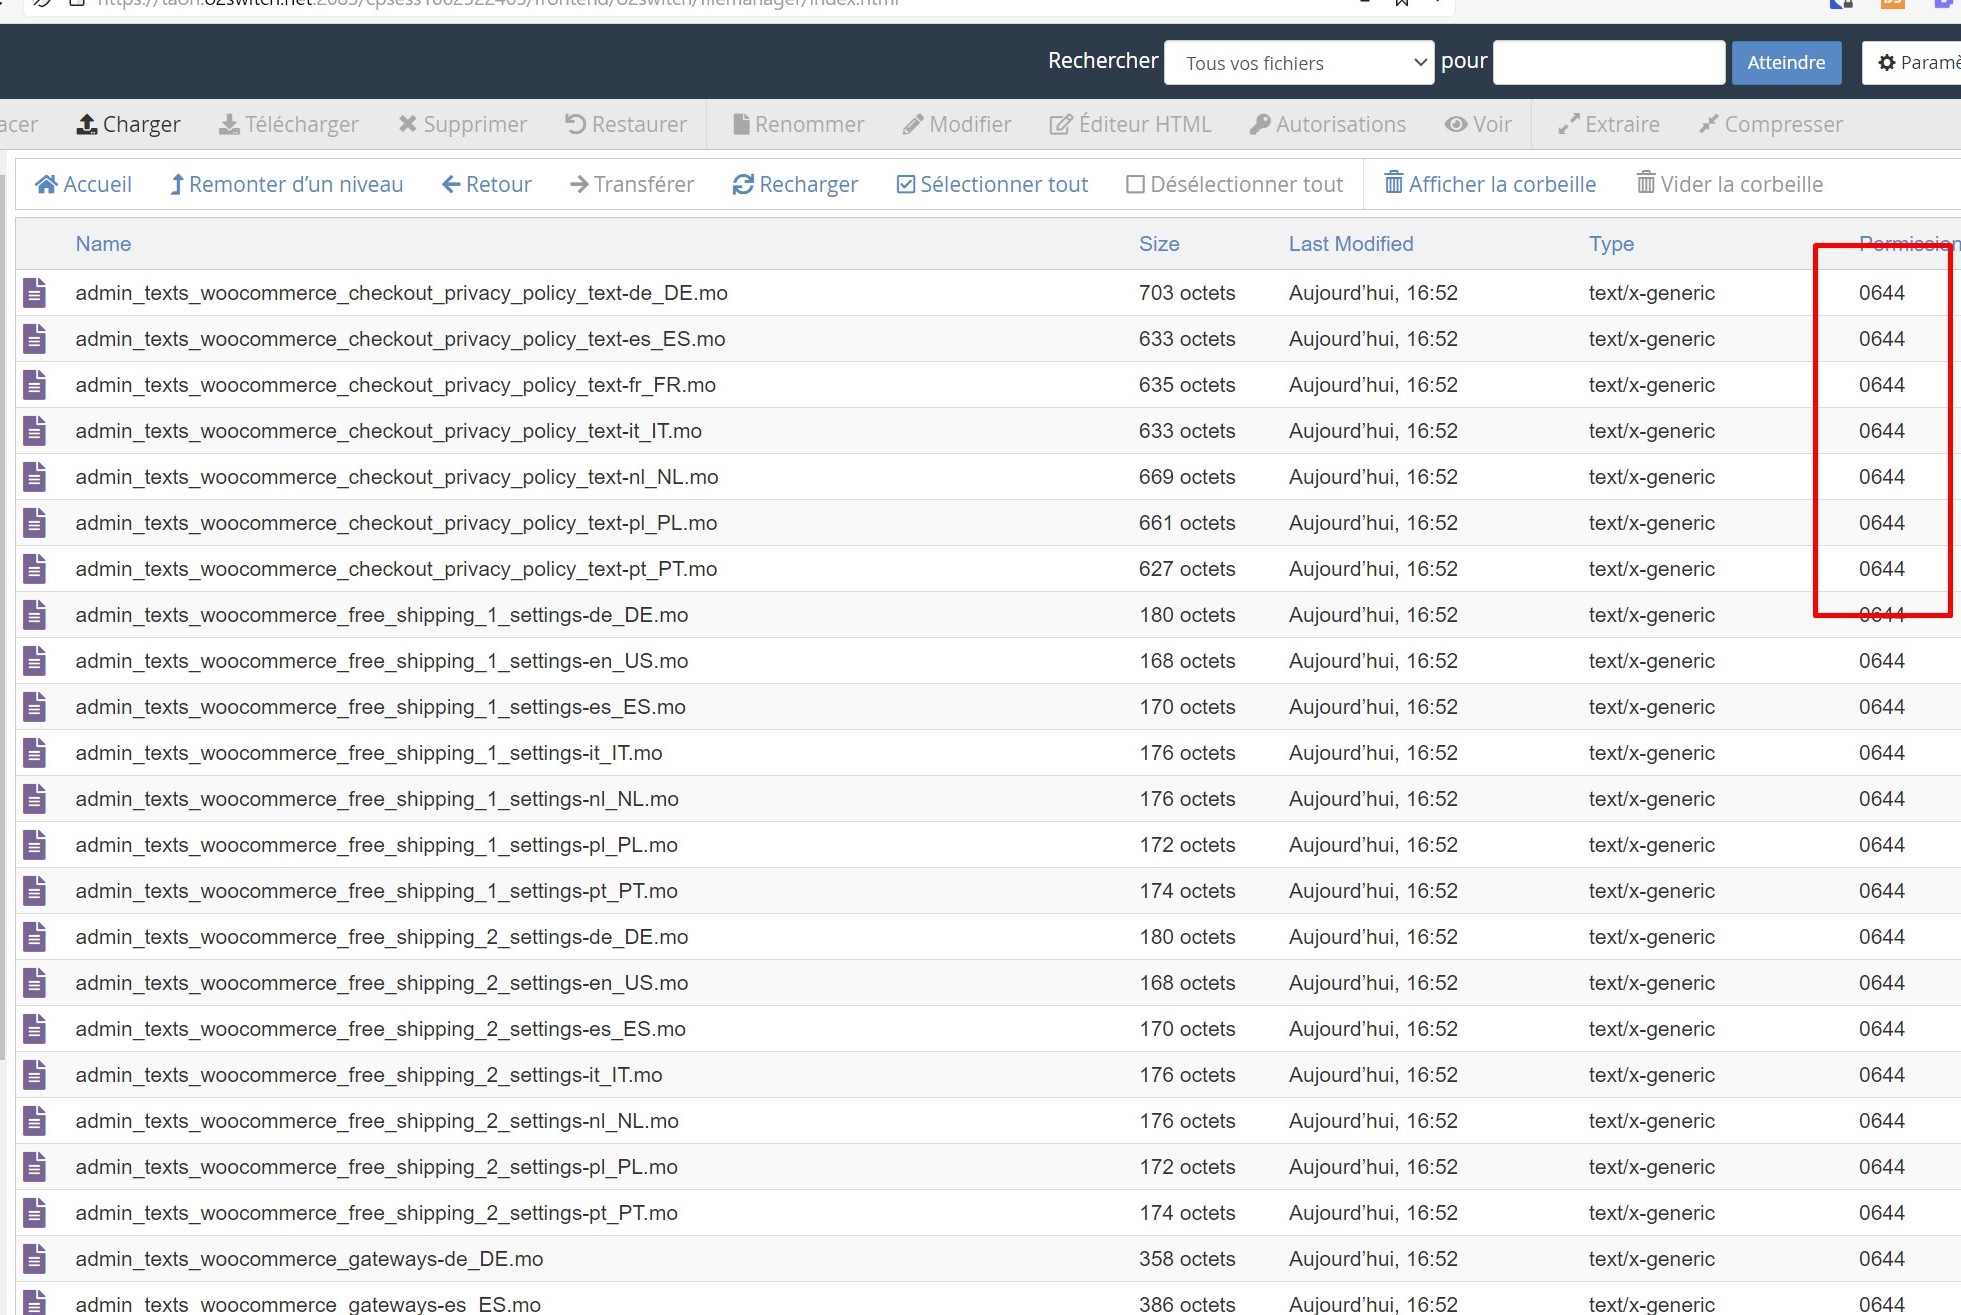Click the Charger upload button
This screenshot has height=1315, width=1961.
pos(128,124)
